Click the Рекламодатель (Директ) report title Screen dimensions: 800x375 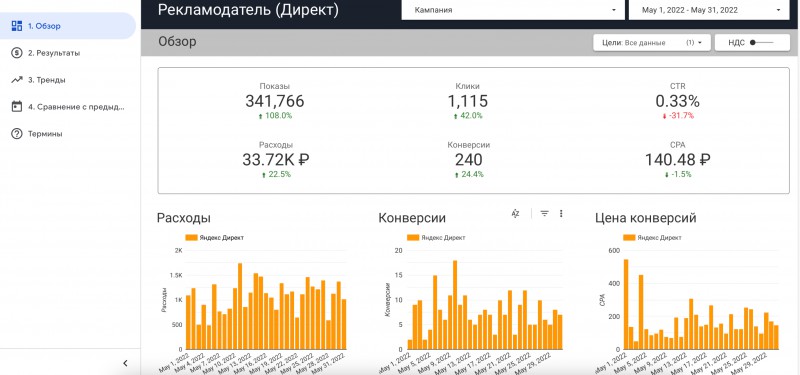click(x=248, y=10)
